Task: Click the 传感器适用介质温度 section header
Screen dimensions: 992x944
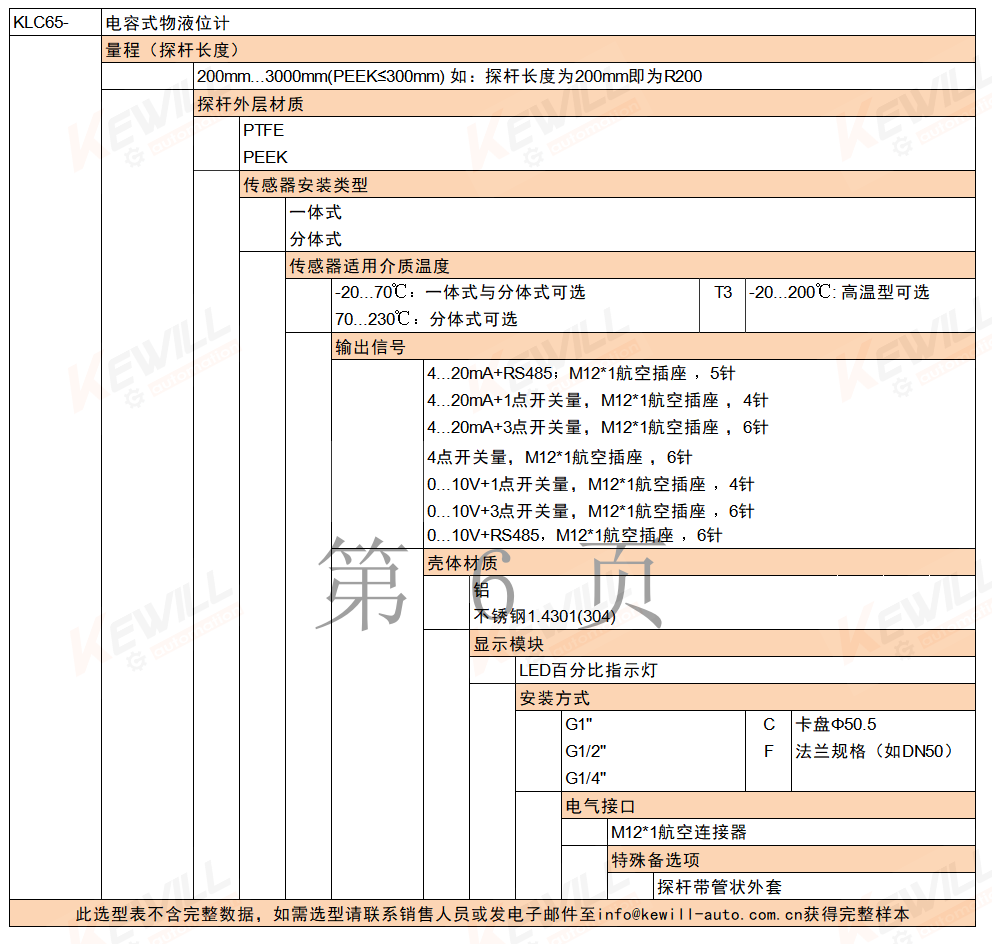Action: click(x=631, y=266)
